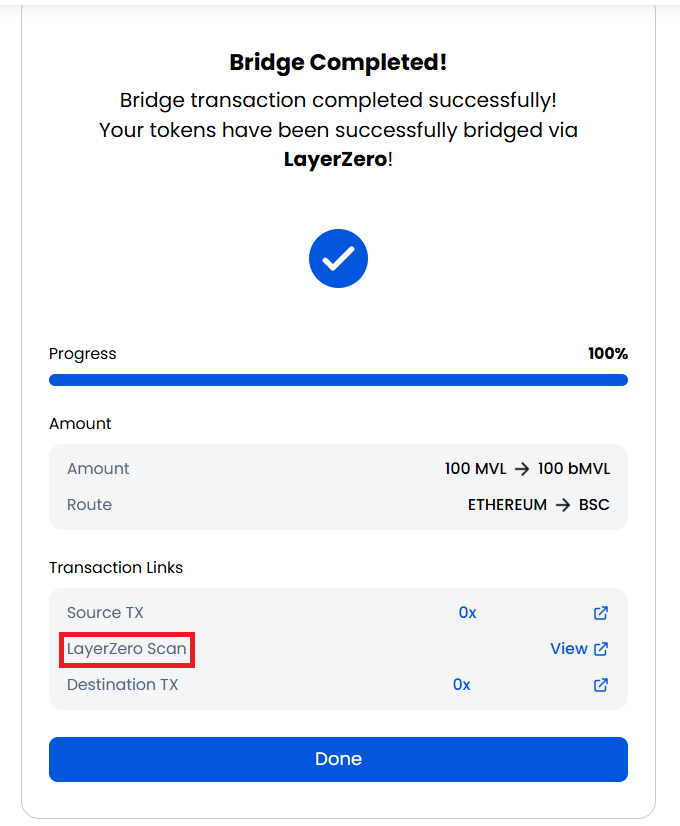Open Destination TX external link icon
The height and width of the screenshot is (826, 680).
(x=601, y=685)
